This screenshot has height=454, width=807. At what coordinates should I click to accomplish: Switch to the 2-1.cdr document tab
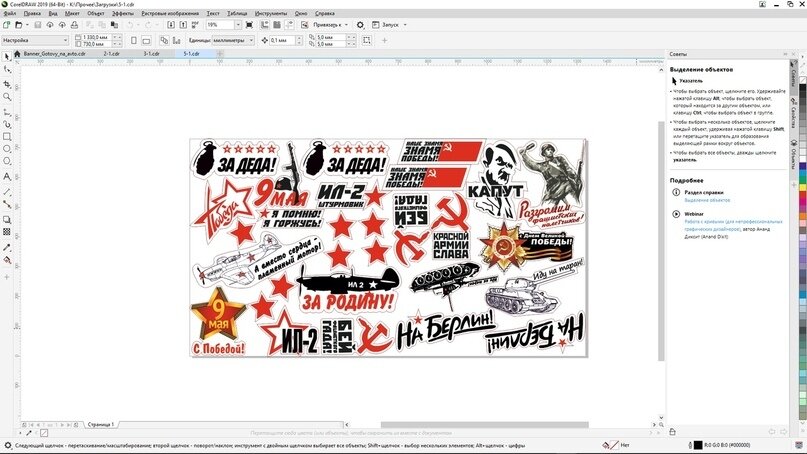112,54
